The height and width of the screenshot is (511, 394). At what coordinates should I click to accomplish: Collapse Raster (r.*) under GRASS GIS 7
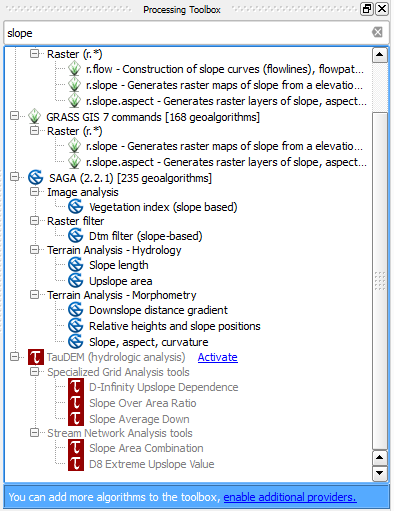pyautogui.click(x=35, y=130)
